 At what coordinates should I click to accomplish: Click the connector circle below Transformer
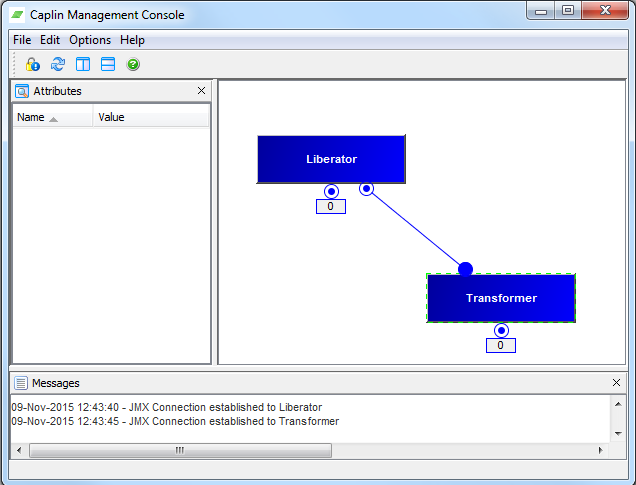point(501,330)
